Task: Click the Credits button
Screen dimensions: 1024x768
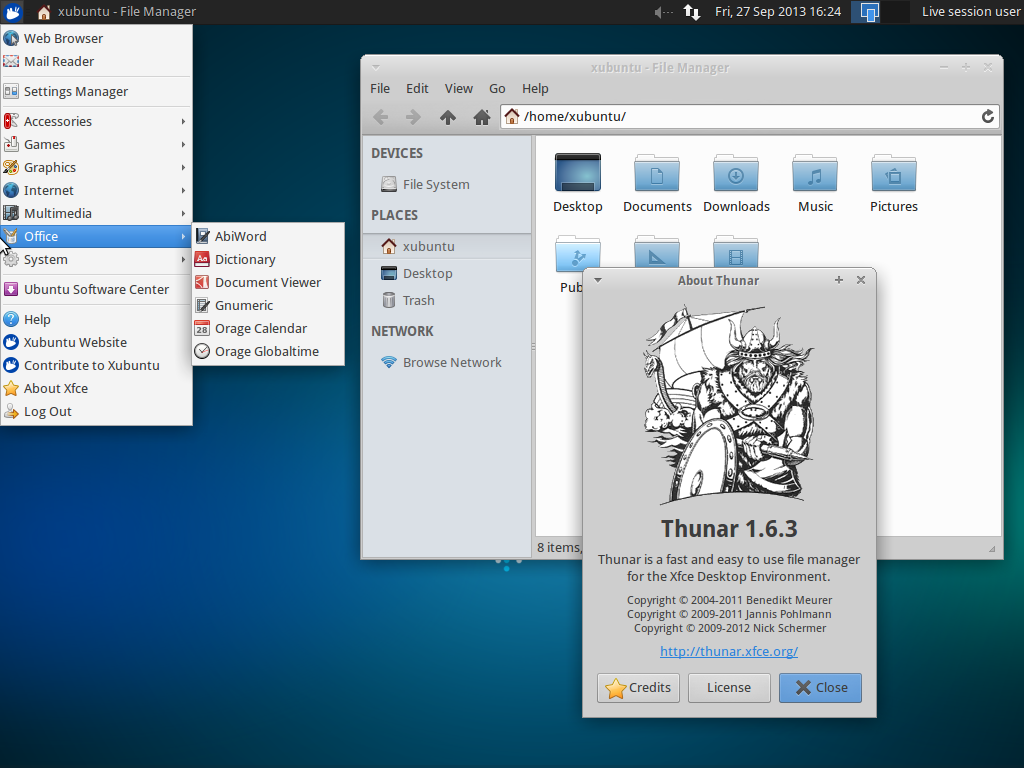Action: coord(638,687)
